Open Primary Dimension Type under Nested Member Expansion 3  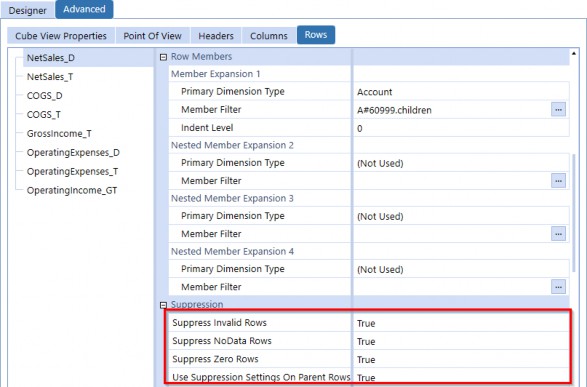click(461, 216)
